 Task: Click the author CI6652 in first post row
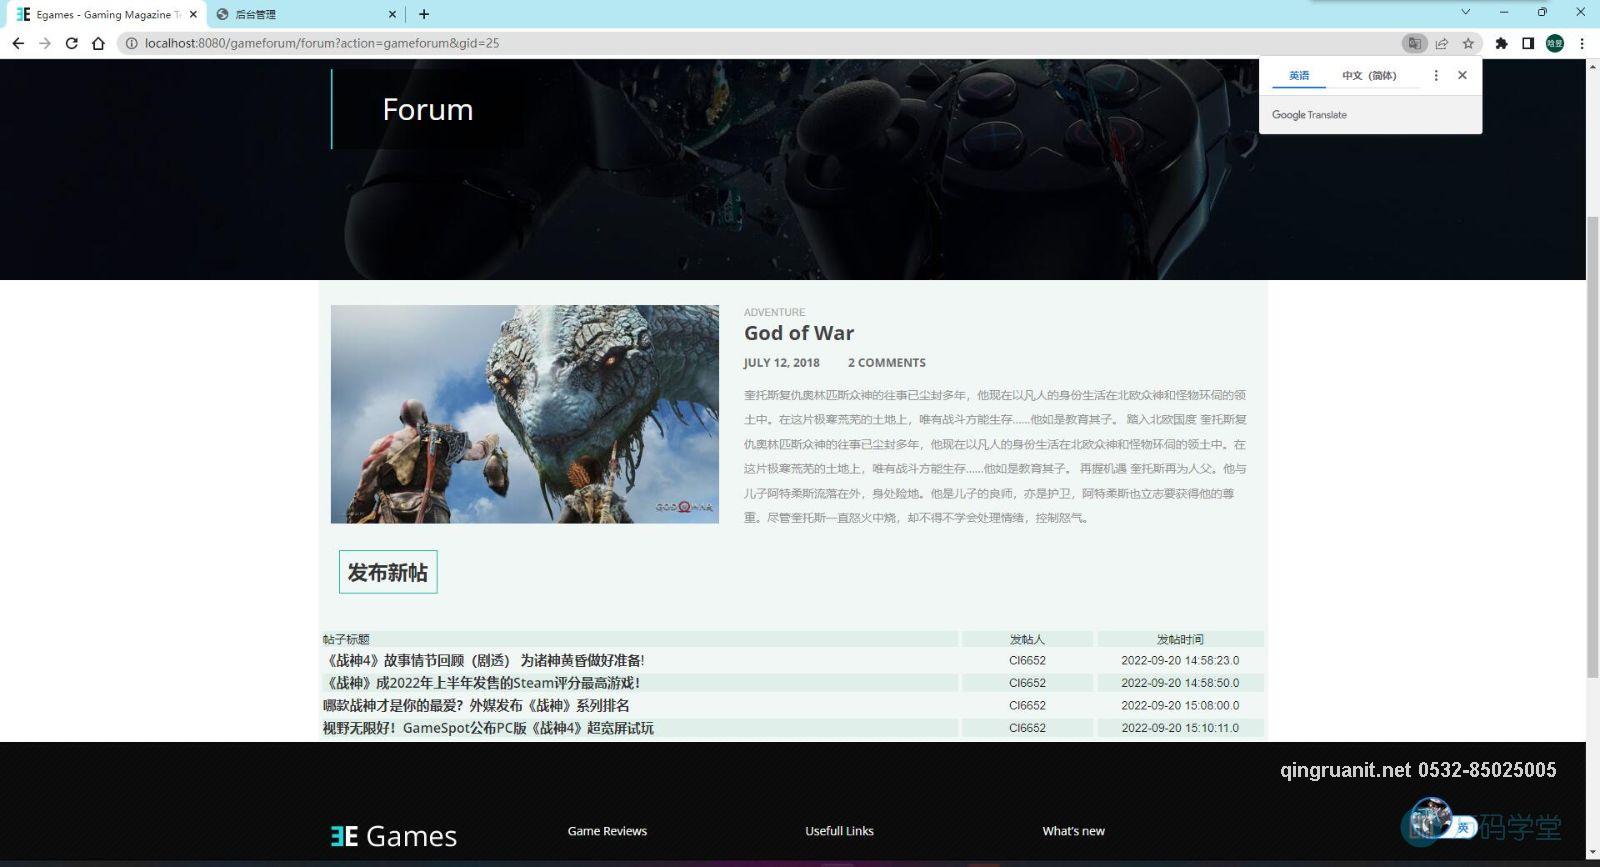click(x=1027, y=661)
